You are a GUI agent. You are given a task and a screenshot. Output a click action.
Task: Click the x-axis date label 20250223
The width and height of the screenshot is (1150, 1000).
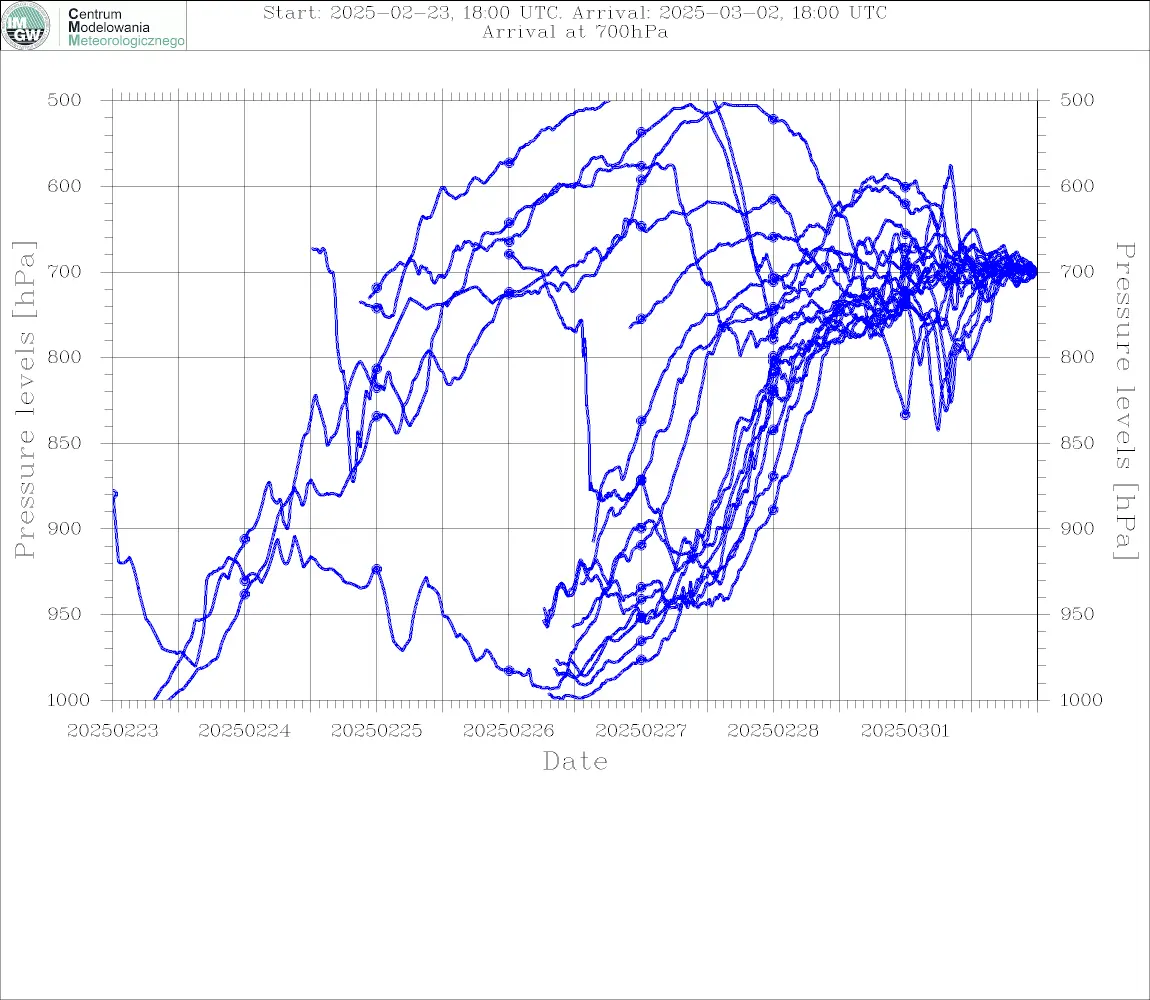[x=112, y=731]
